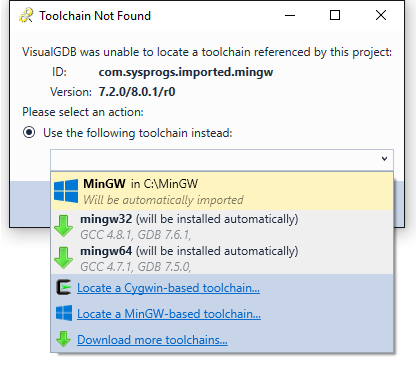Choose MinGW in C:\MinGW from the list

(x=222, y=191)
